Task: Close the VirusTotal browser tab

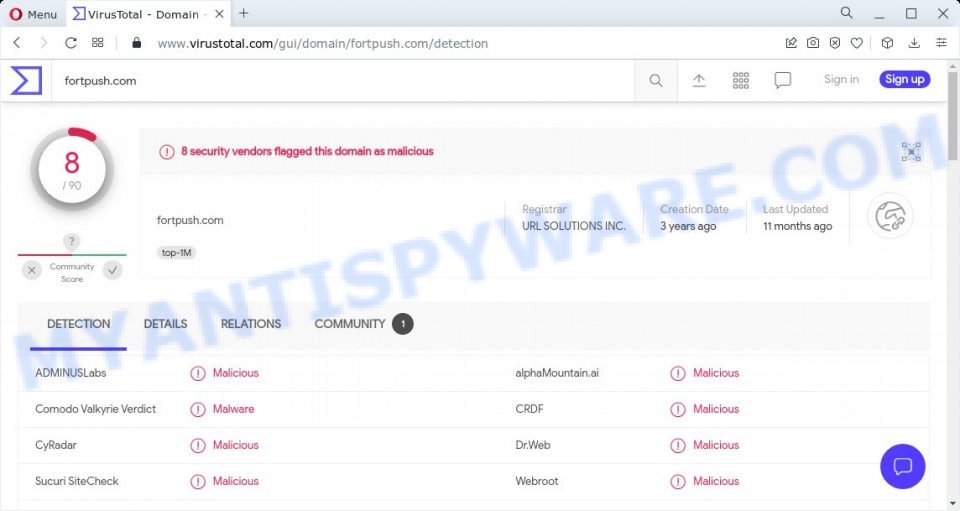Action: (219, 14)
